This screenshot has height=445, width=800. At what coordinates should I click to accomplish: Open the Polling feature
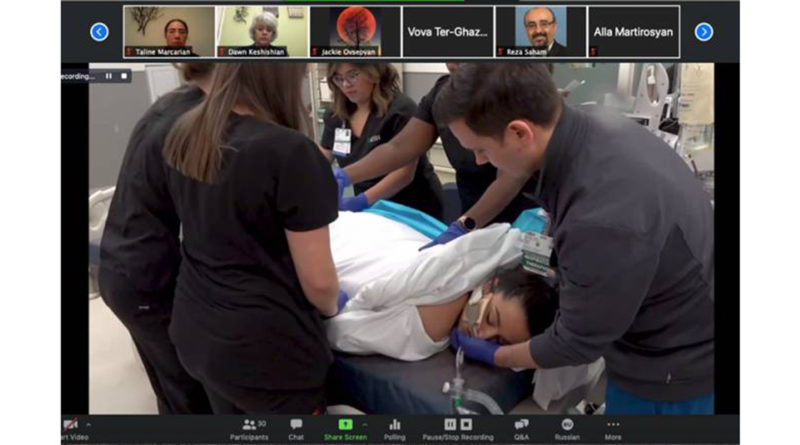tap(394, 425)
